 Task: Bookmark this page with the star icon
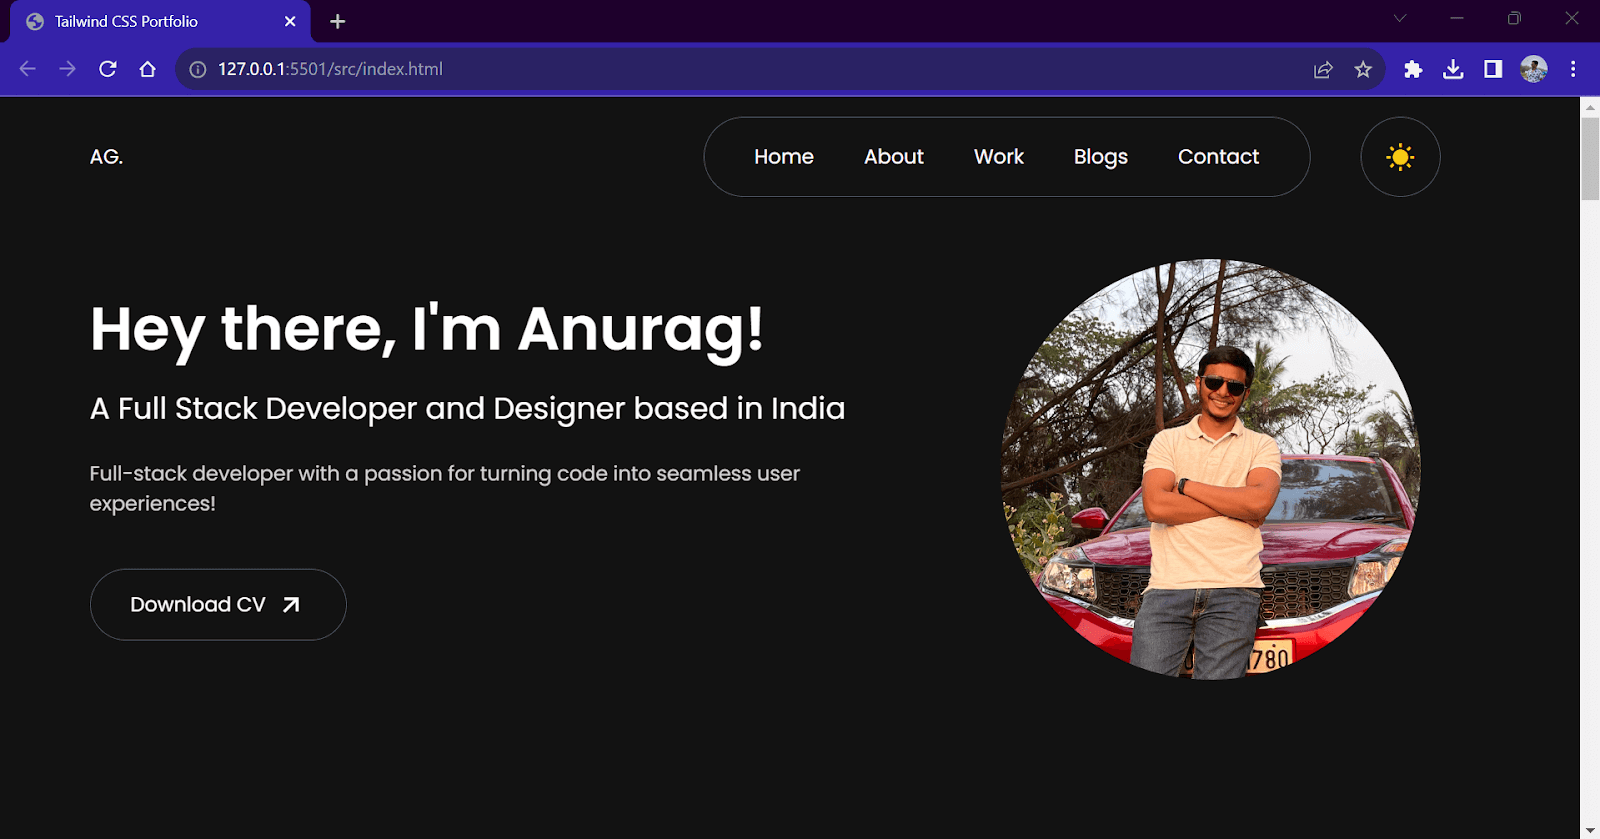click(x=1363, y=69)
